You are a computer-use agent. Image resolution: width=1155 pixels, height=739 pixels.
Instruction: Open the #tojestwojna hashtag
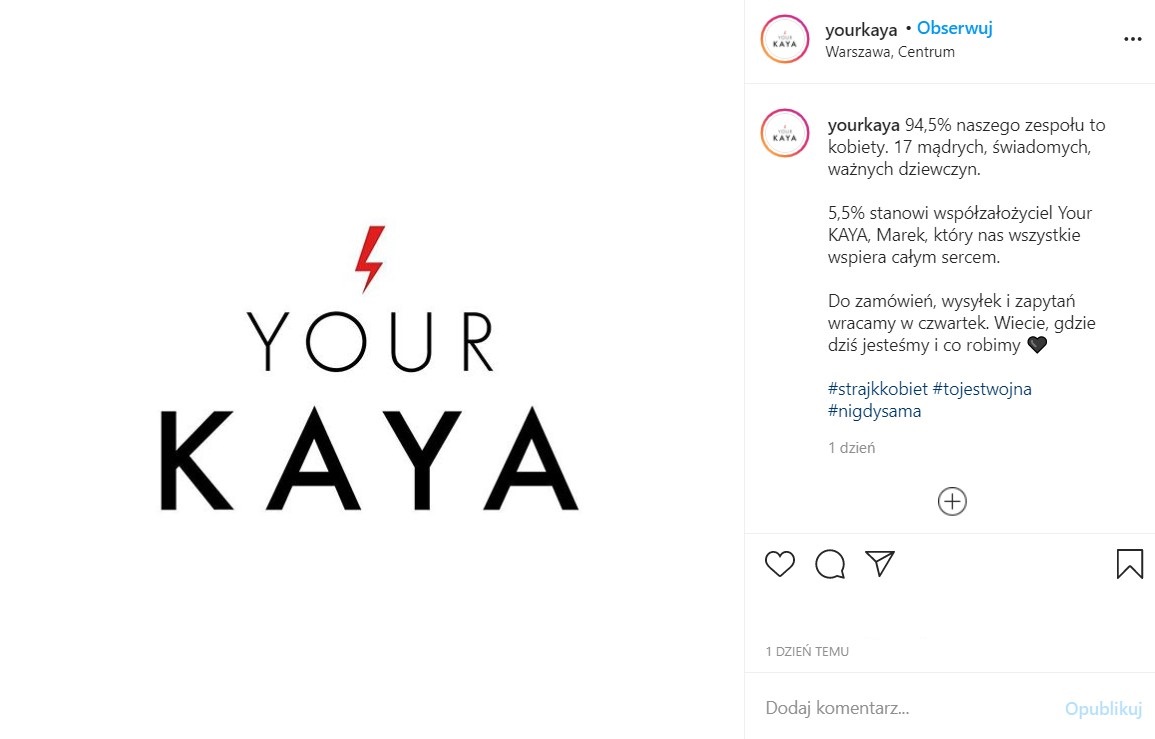[982, 389]
